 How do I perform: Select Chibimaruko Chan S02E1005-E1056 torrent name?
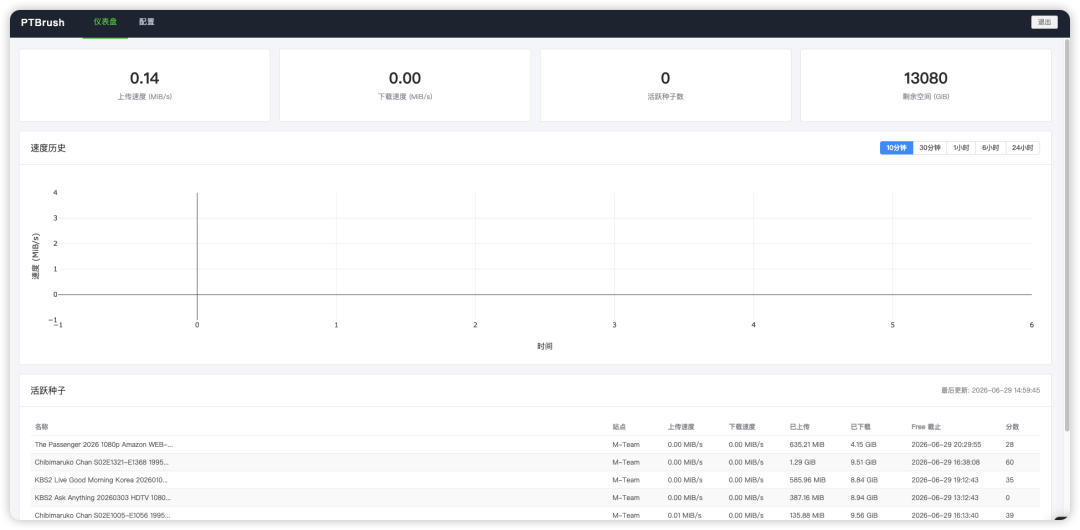tap(103, 516)
